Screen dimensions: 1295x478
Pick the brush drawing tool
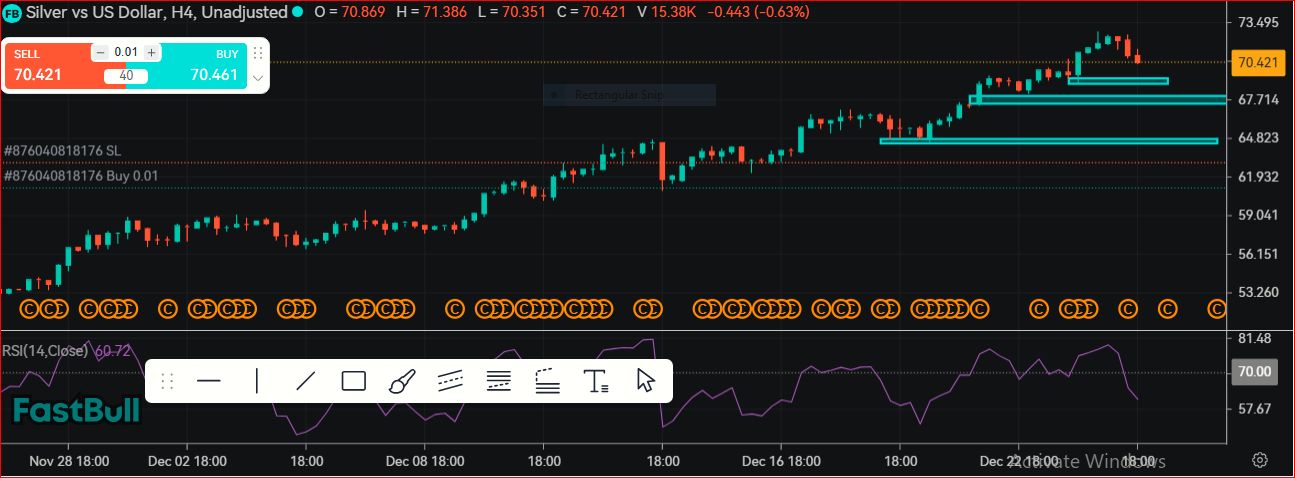[402, 381]
